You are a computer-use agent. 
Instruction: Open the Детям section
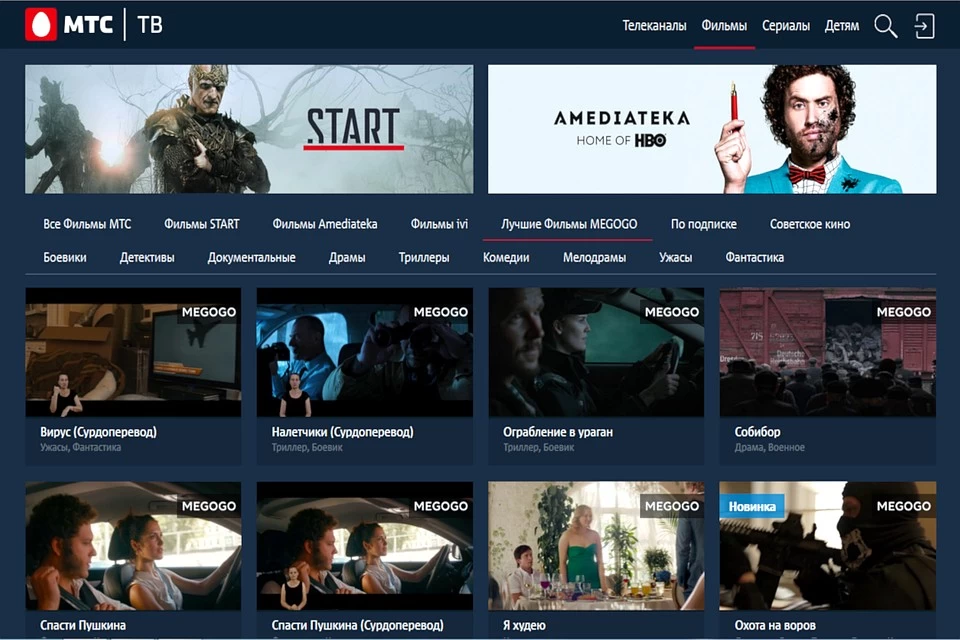click(x=842, y=26)
